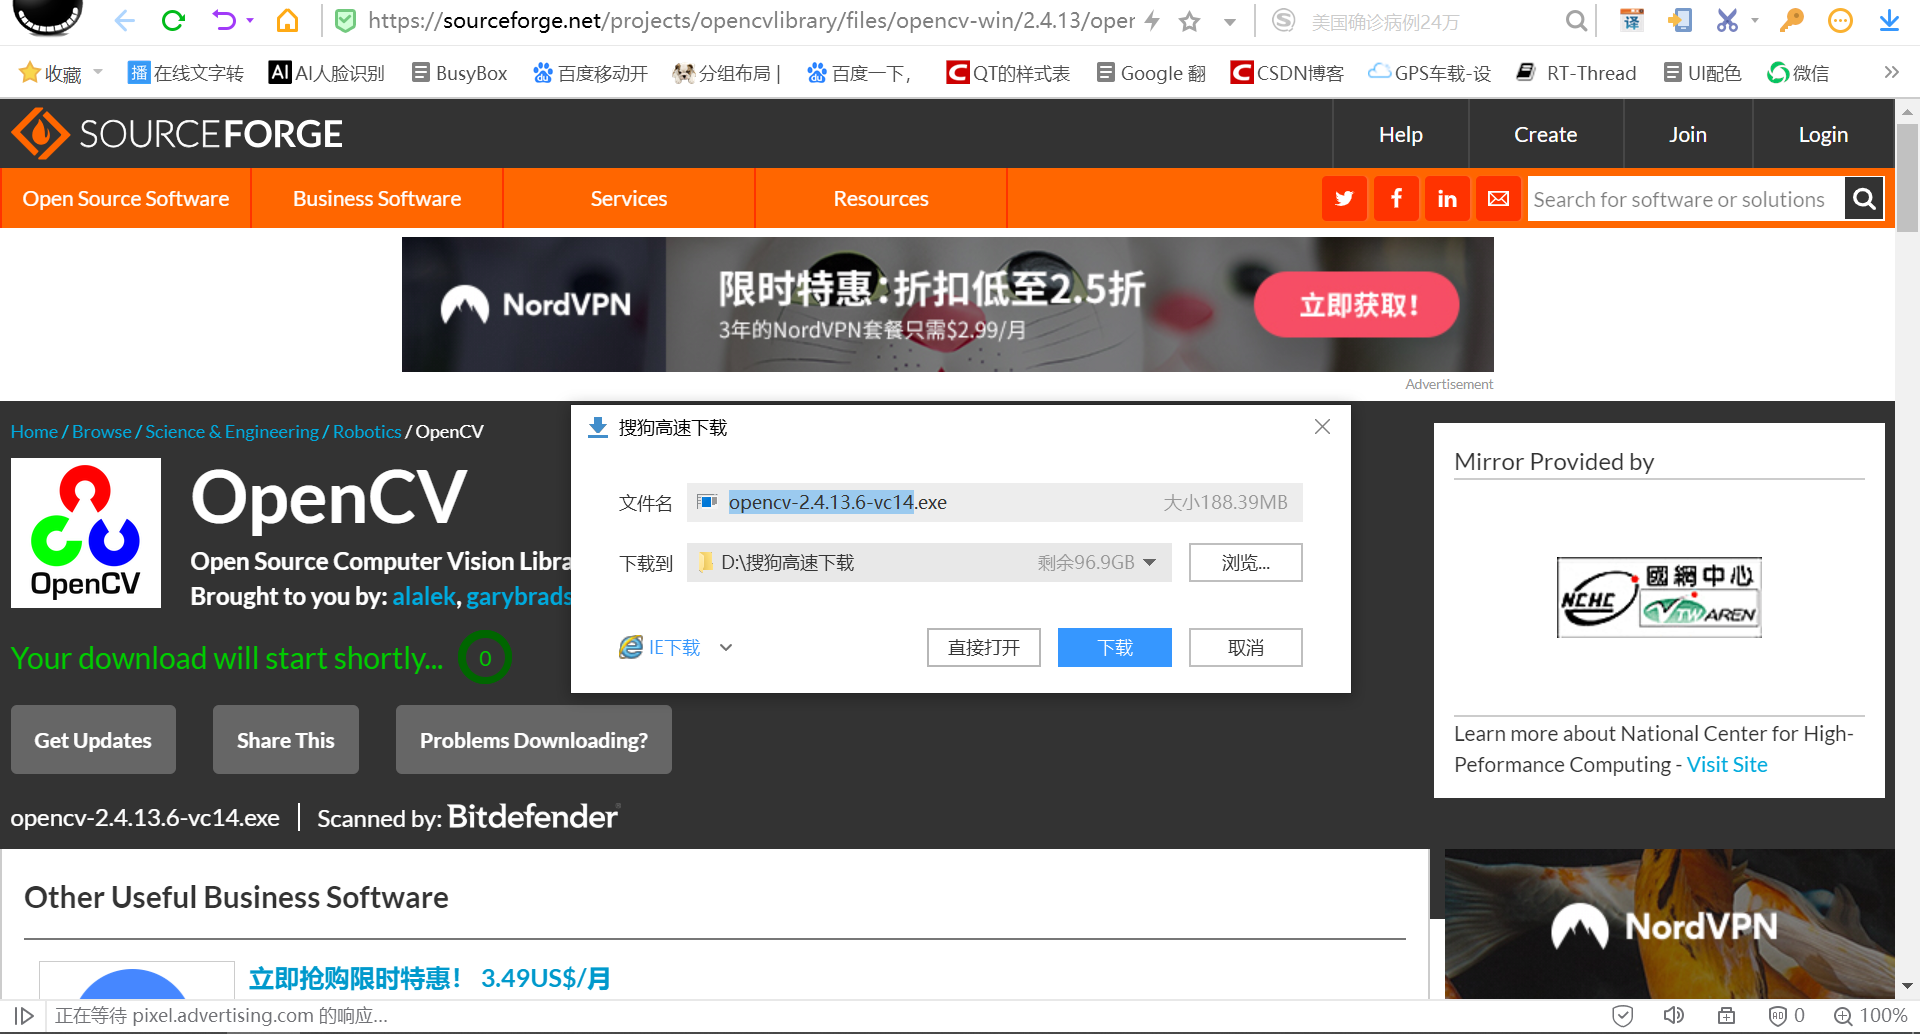Expand the IE下载 dropdown arrow

point(726,648)
